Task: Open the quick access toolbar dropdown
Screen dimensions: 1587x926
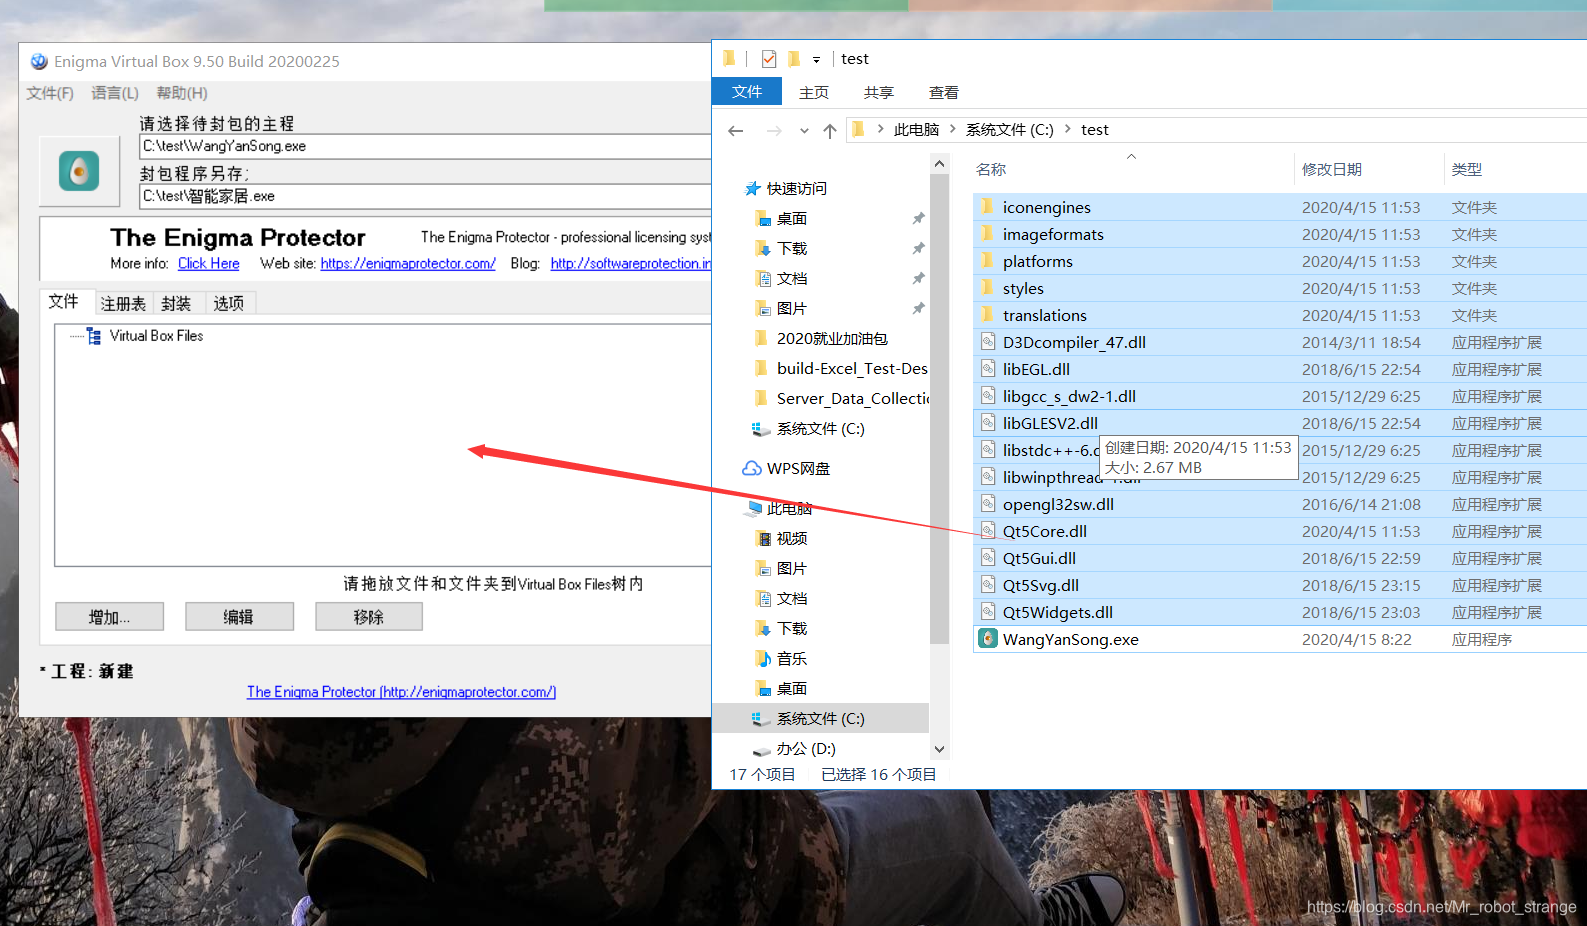Action: (816, 60)
